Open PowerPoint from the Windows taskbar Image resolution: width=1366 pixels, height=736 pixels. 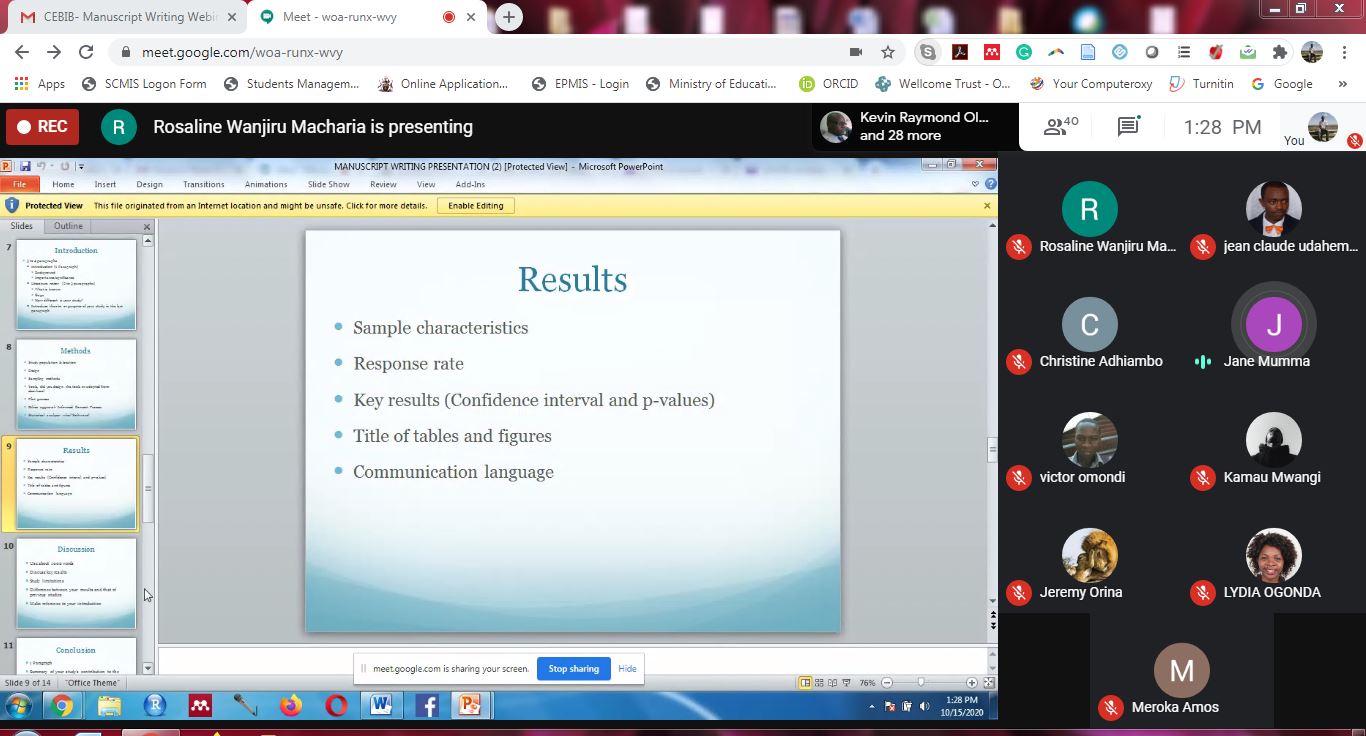coord(469,706)
